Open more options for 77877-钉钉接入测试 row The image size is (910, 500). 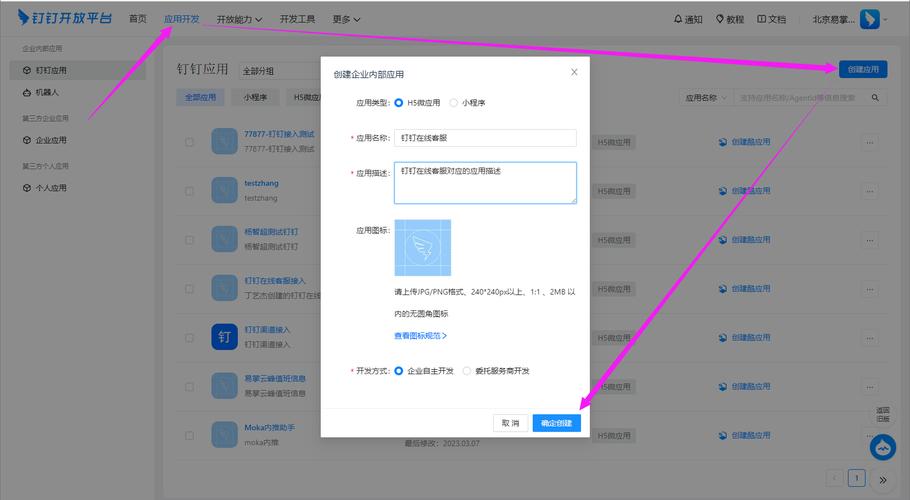[869, 142]
